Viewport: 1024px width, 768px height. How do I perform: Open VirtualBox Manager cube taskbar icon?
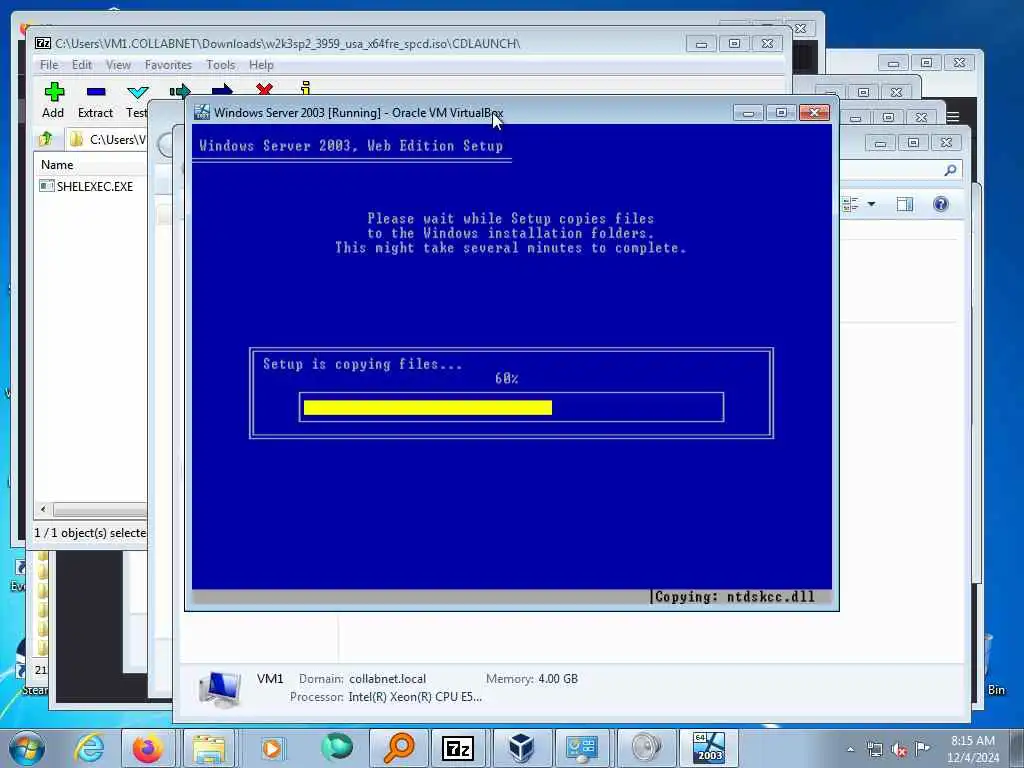[x=521, y=748]
